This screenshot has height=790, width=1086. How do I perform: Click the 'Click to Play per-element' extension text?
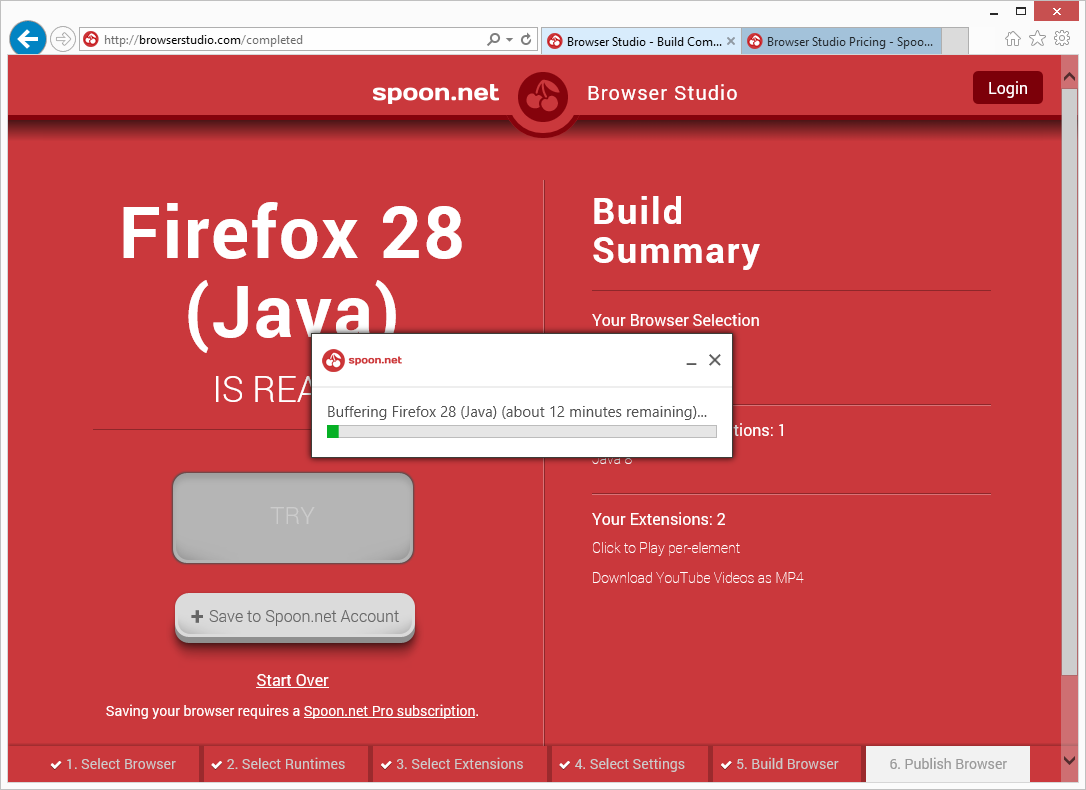(x=666, y=548)
